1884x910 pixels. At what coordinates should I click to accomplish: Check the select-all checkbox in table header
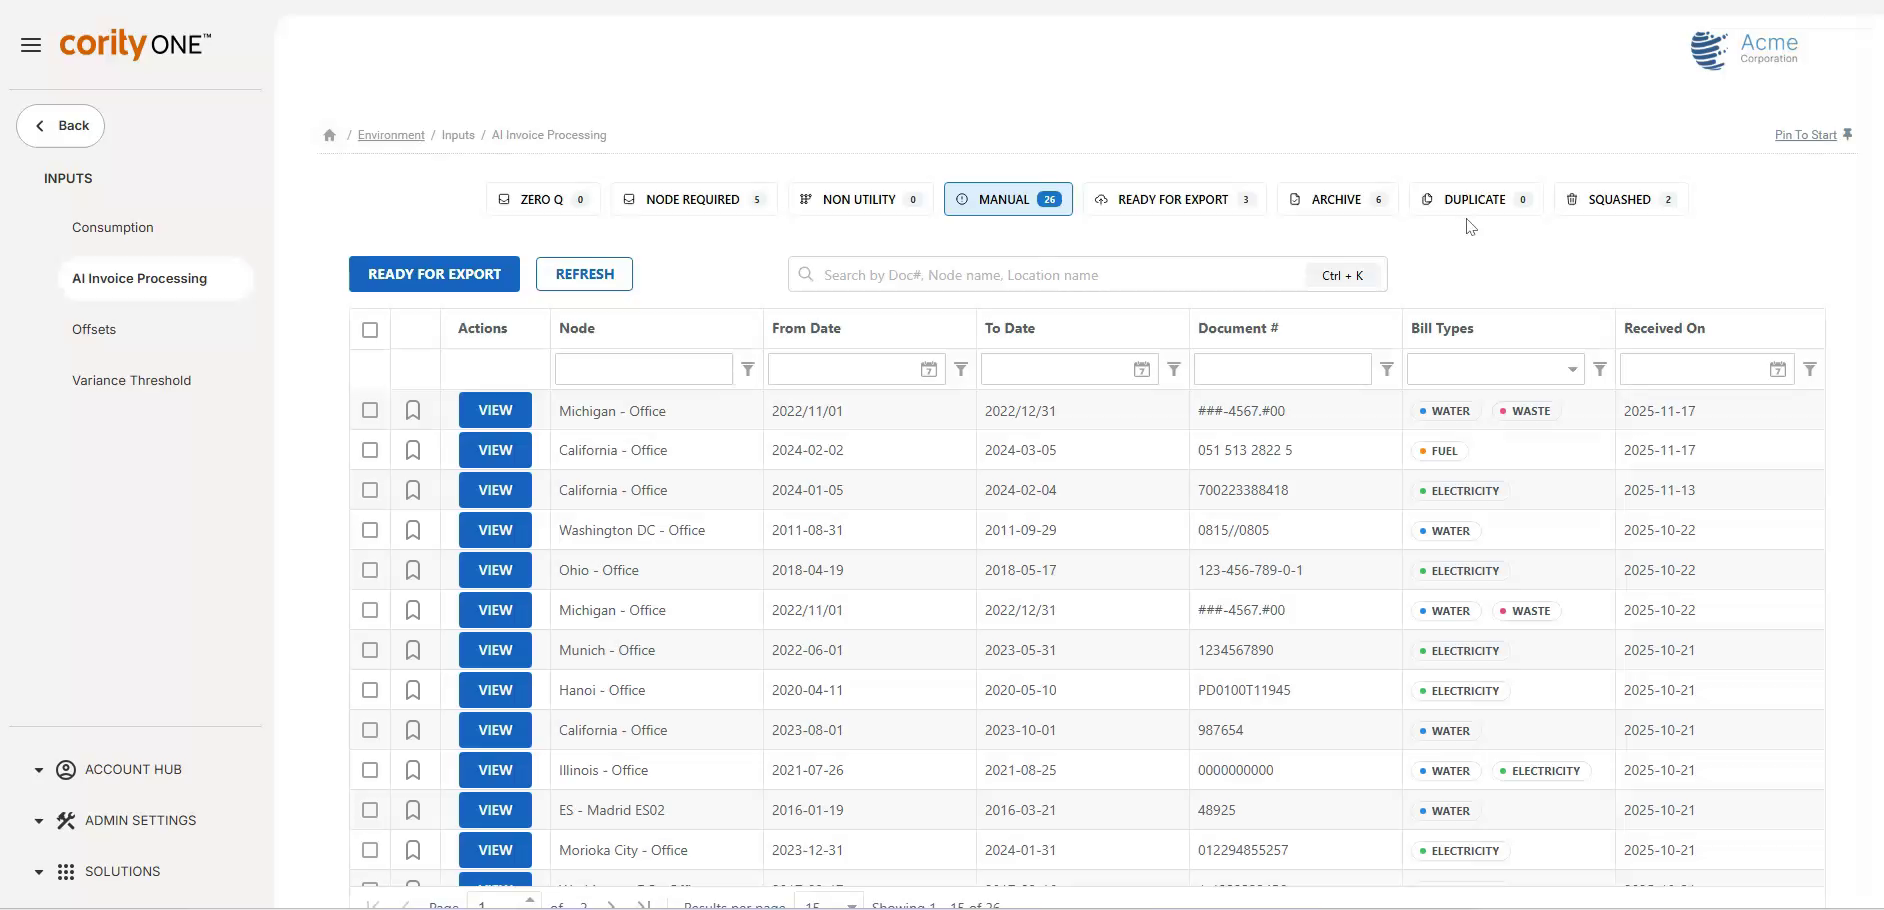[369, 329]
